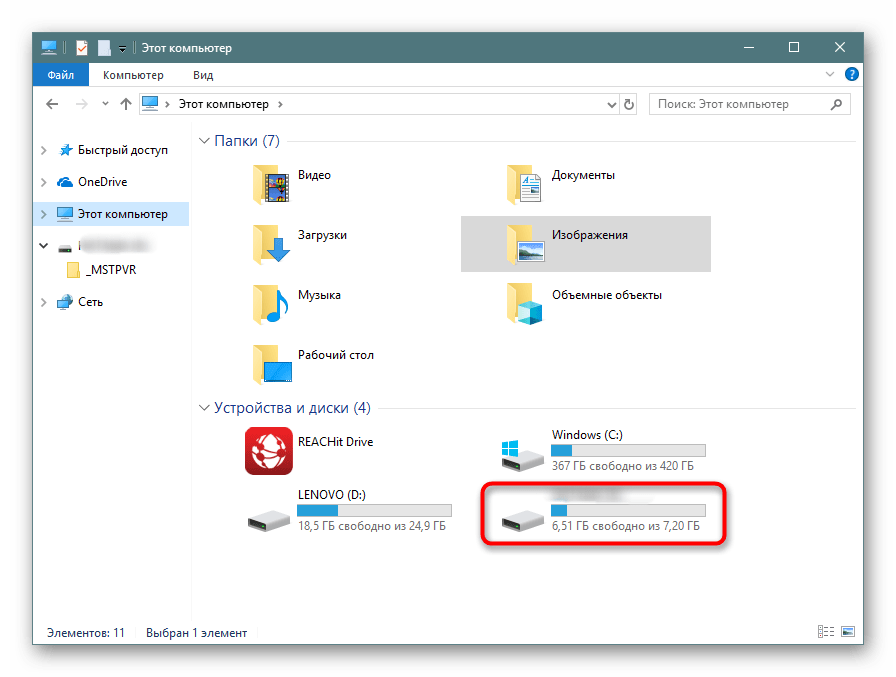
Task: Expand the Быстрый доступ tree node
Action: tap(43, 150)
